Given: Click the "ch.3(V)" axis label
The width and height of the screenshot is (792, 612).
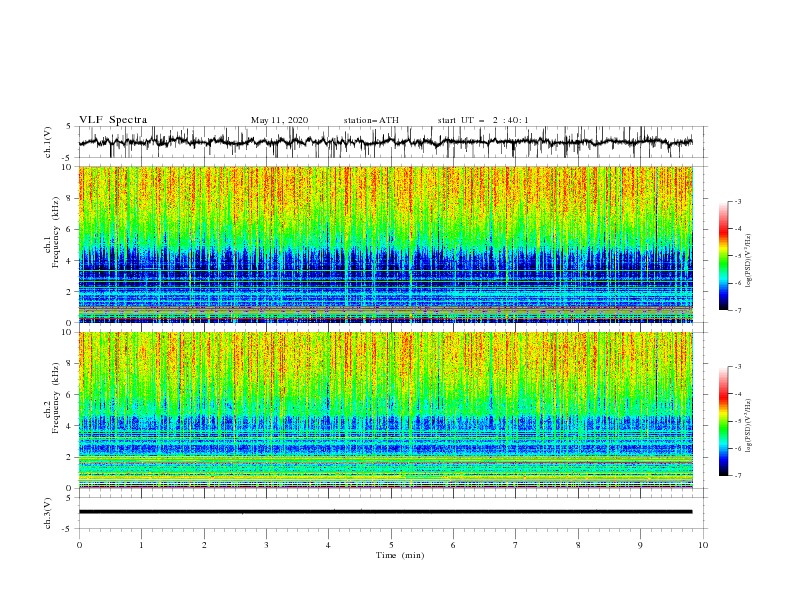Looking at the screenshot, I should (x=48, y=513).
